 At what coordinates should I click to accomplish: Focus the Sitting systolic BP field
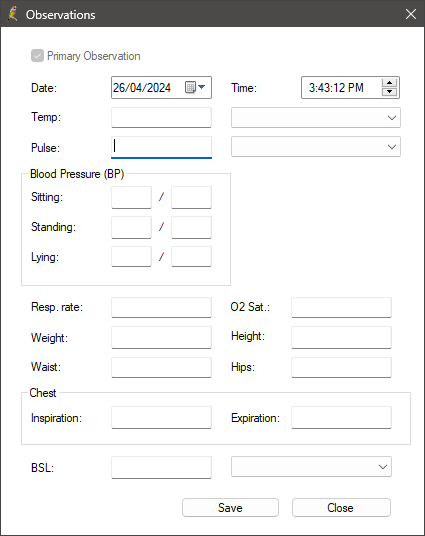[131, 197]
